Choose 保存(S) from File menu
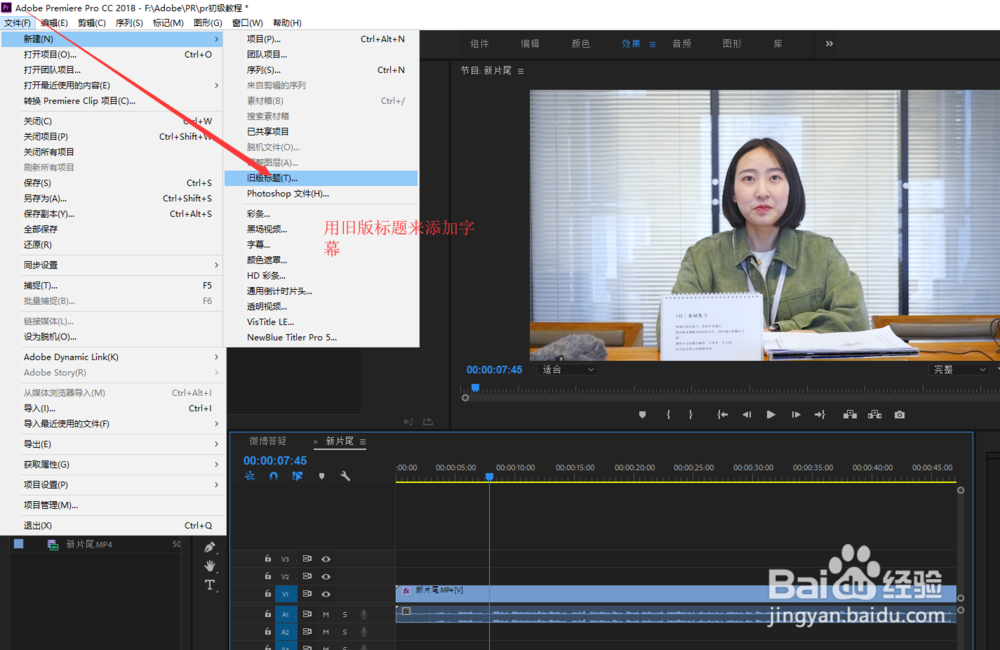The width and height of the screenshot is (1000, 650). tap(114, 183)
